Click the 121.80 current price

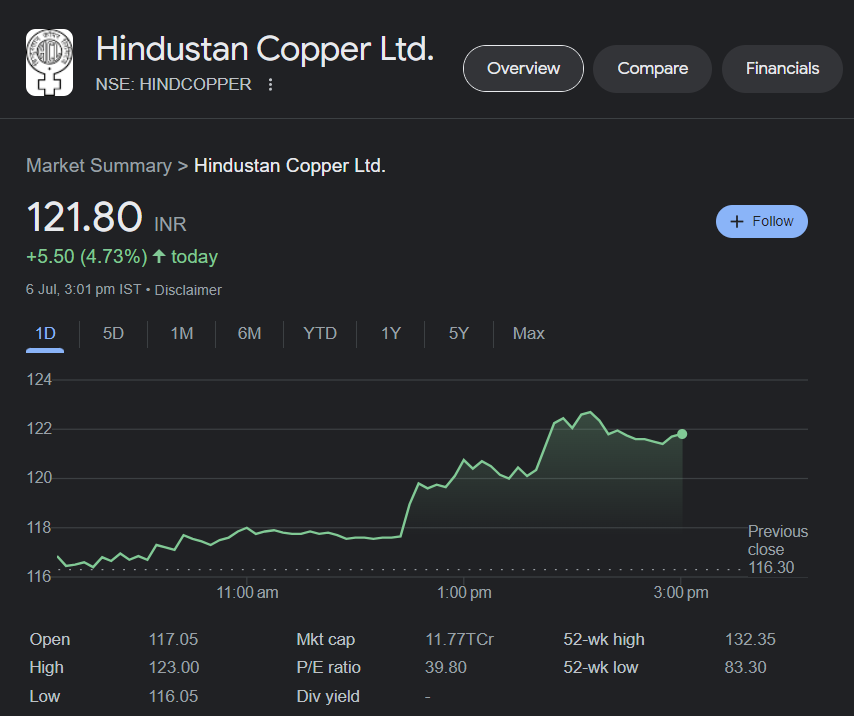click(84, 217)
